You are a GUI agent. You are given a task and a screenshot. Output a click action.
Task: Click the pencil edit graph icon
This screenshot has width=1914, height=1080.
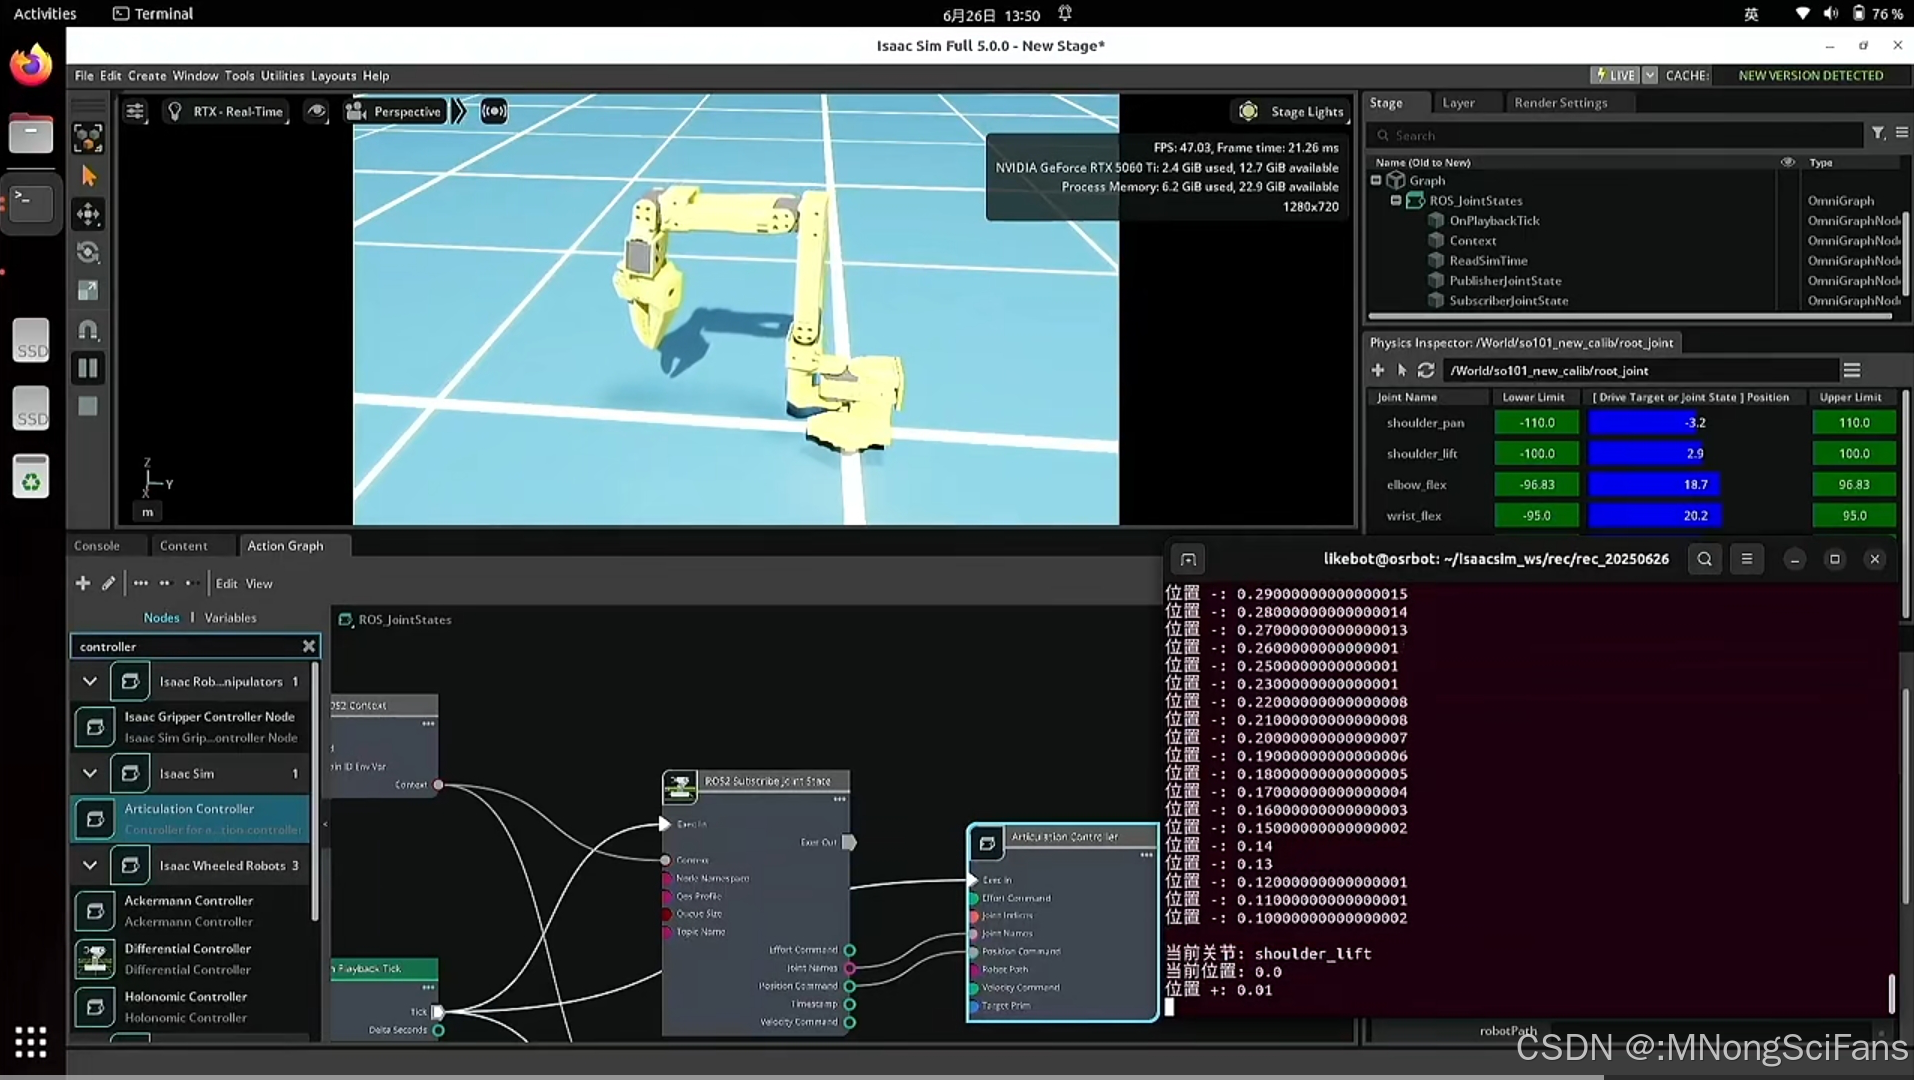click(108, 583)
